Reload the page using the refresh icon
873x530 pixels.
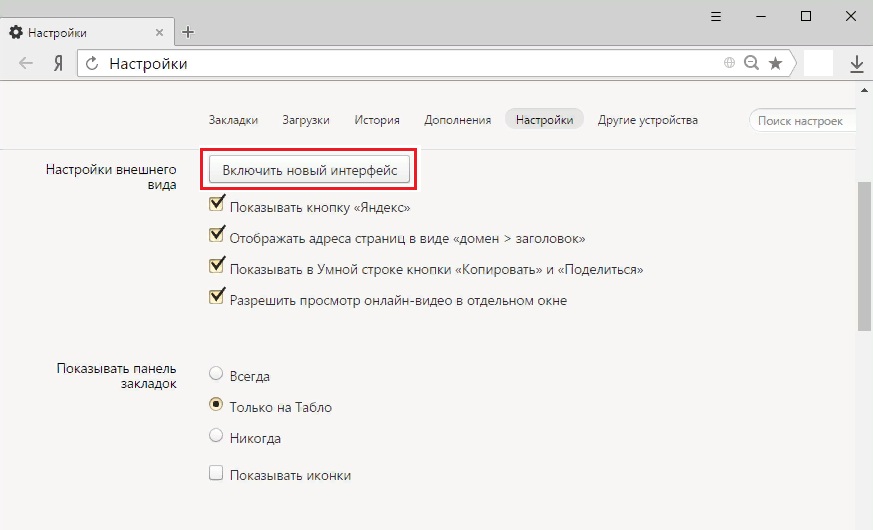(x=93, y=64)
